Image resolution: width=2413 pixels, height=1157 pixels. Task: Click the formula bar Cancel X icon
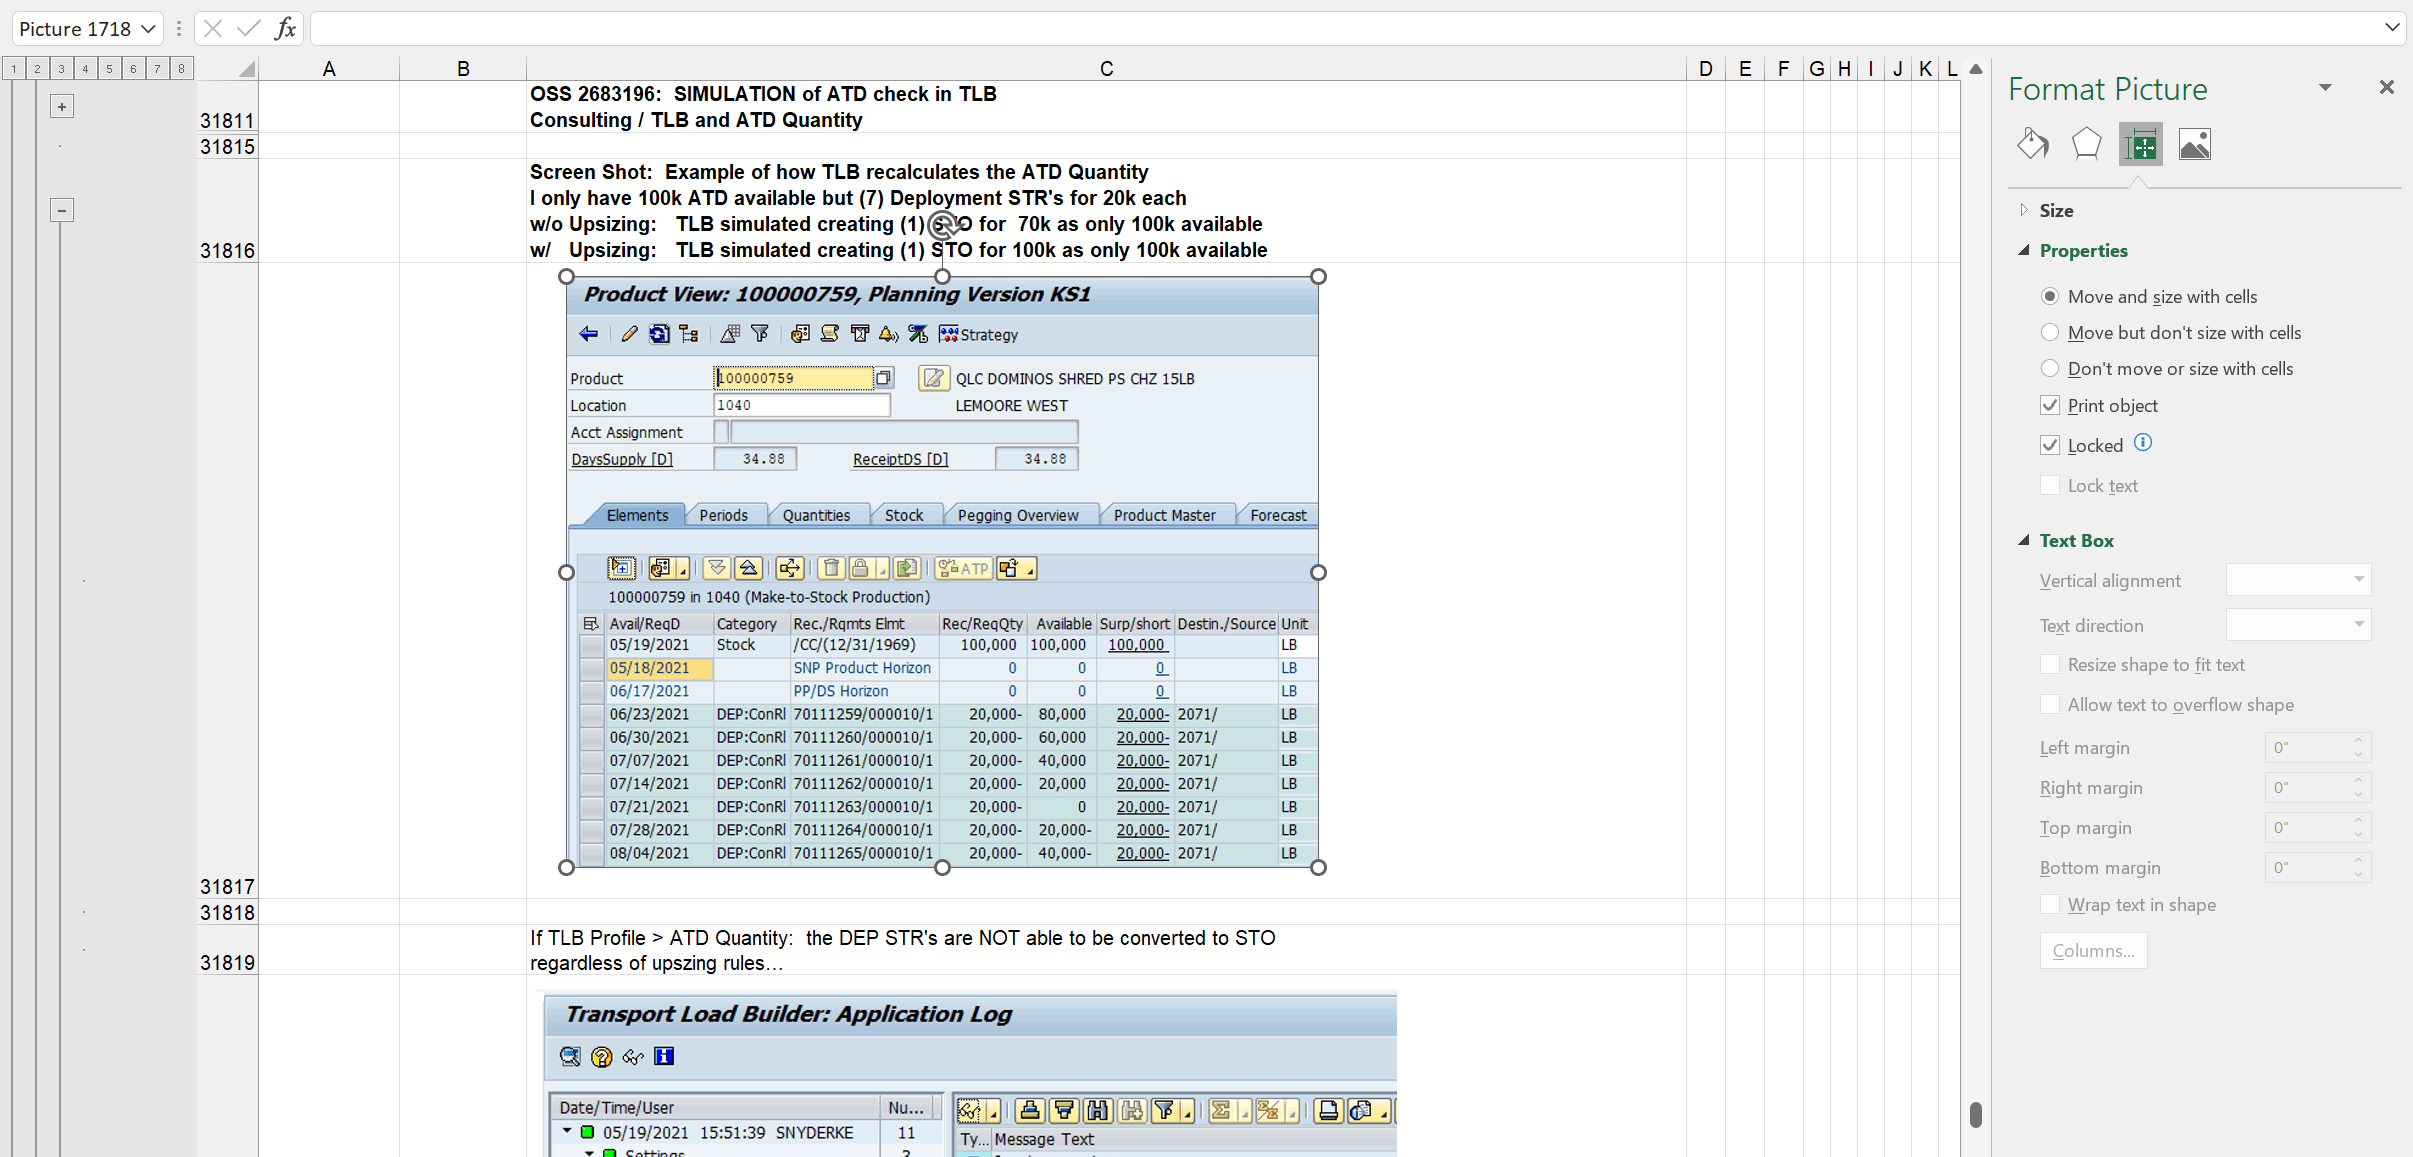[212, 28]
